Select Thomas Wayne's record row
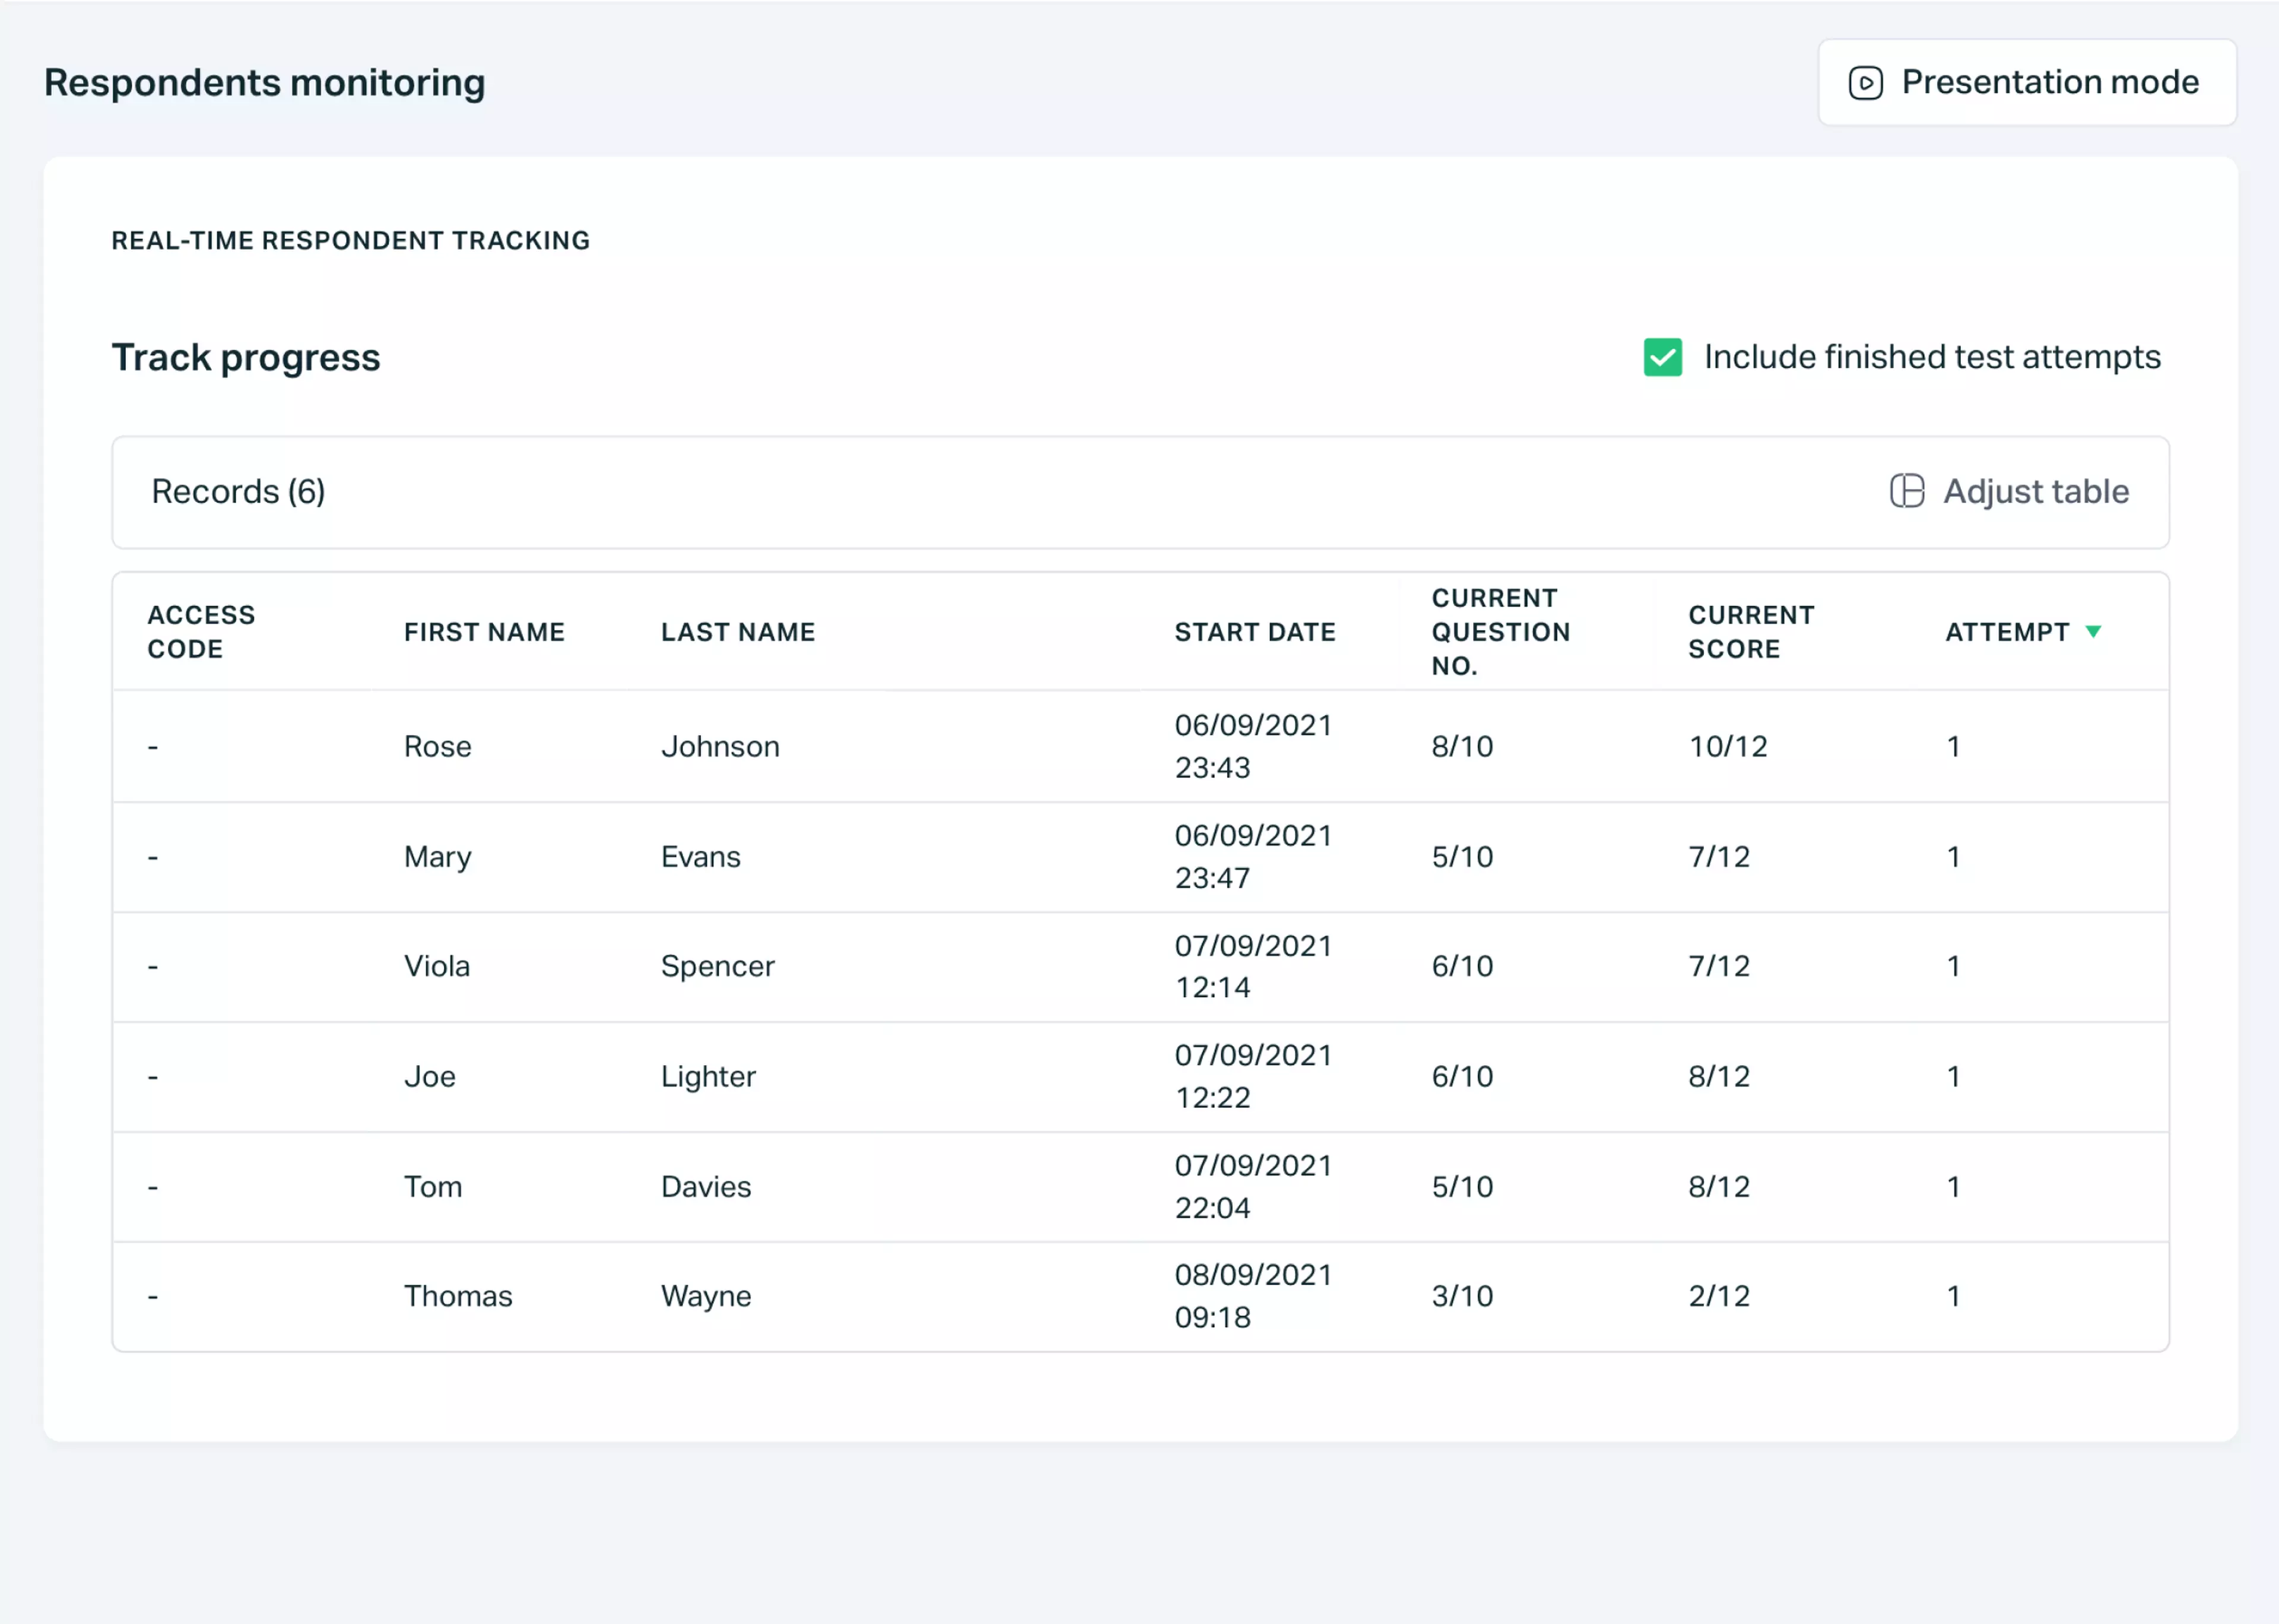Image resolution: width=2279 pixels, height=1624 pixels. (x=1000, y=1296)
